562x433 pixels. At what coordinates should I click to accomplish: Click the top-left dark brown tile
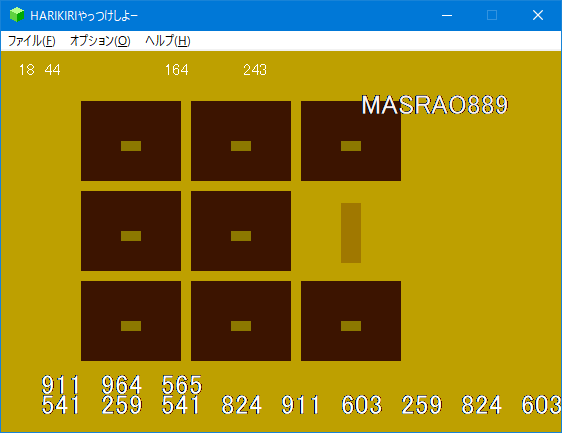(x=131, y=141)
